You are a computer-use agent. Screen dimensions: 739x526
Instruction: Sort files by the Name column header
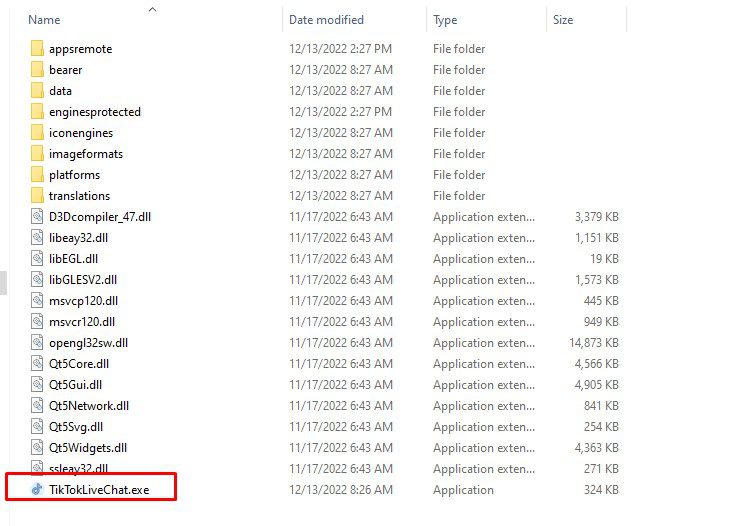click(x=44, y=20)
